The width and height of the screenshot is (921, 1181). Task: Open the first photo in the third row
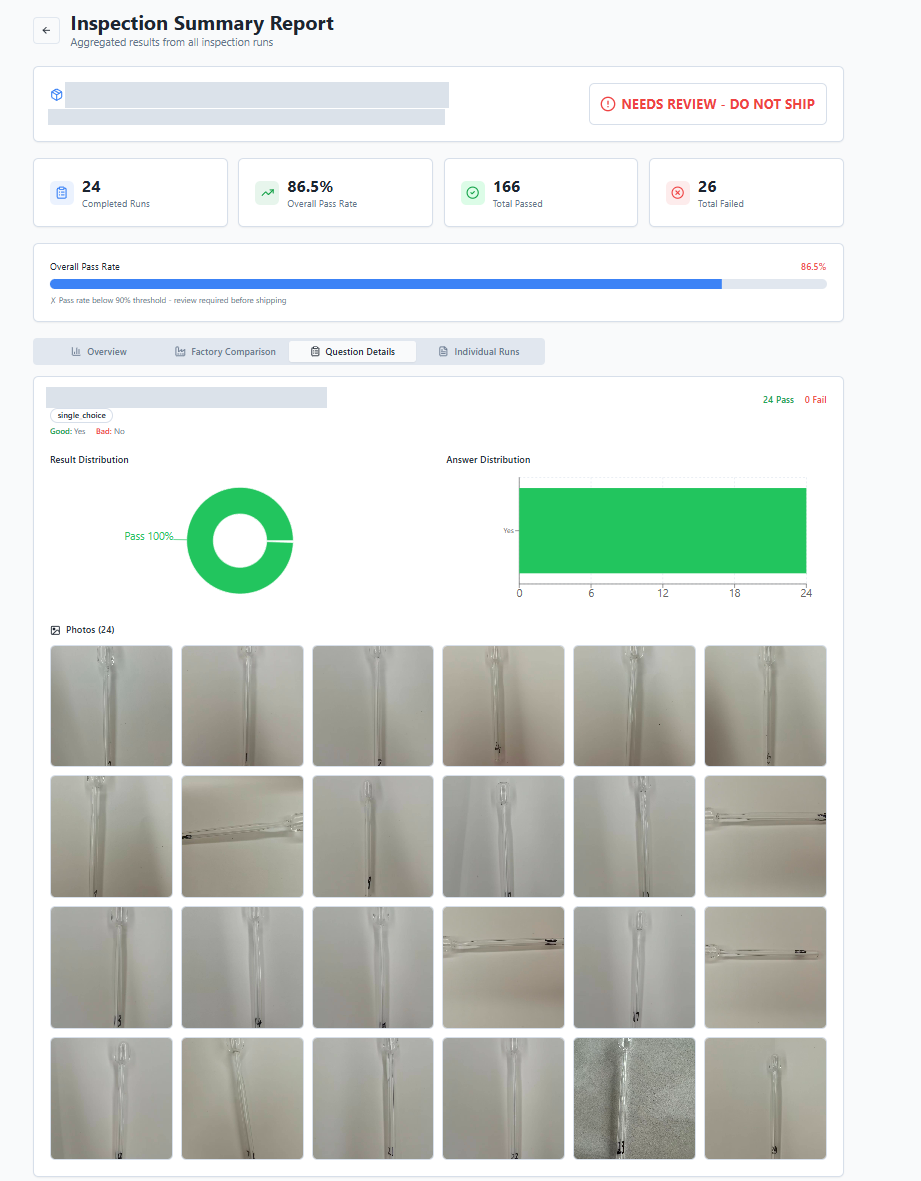[x=111, y=967]
